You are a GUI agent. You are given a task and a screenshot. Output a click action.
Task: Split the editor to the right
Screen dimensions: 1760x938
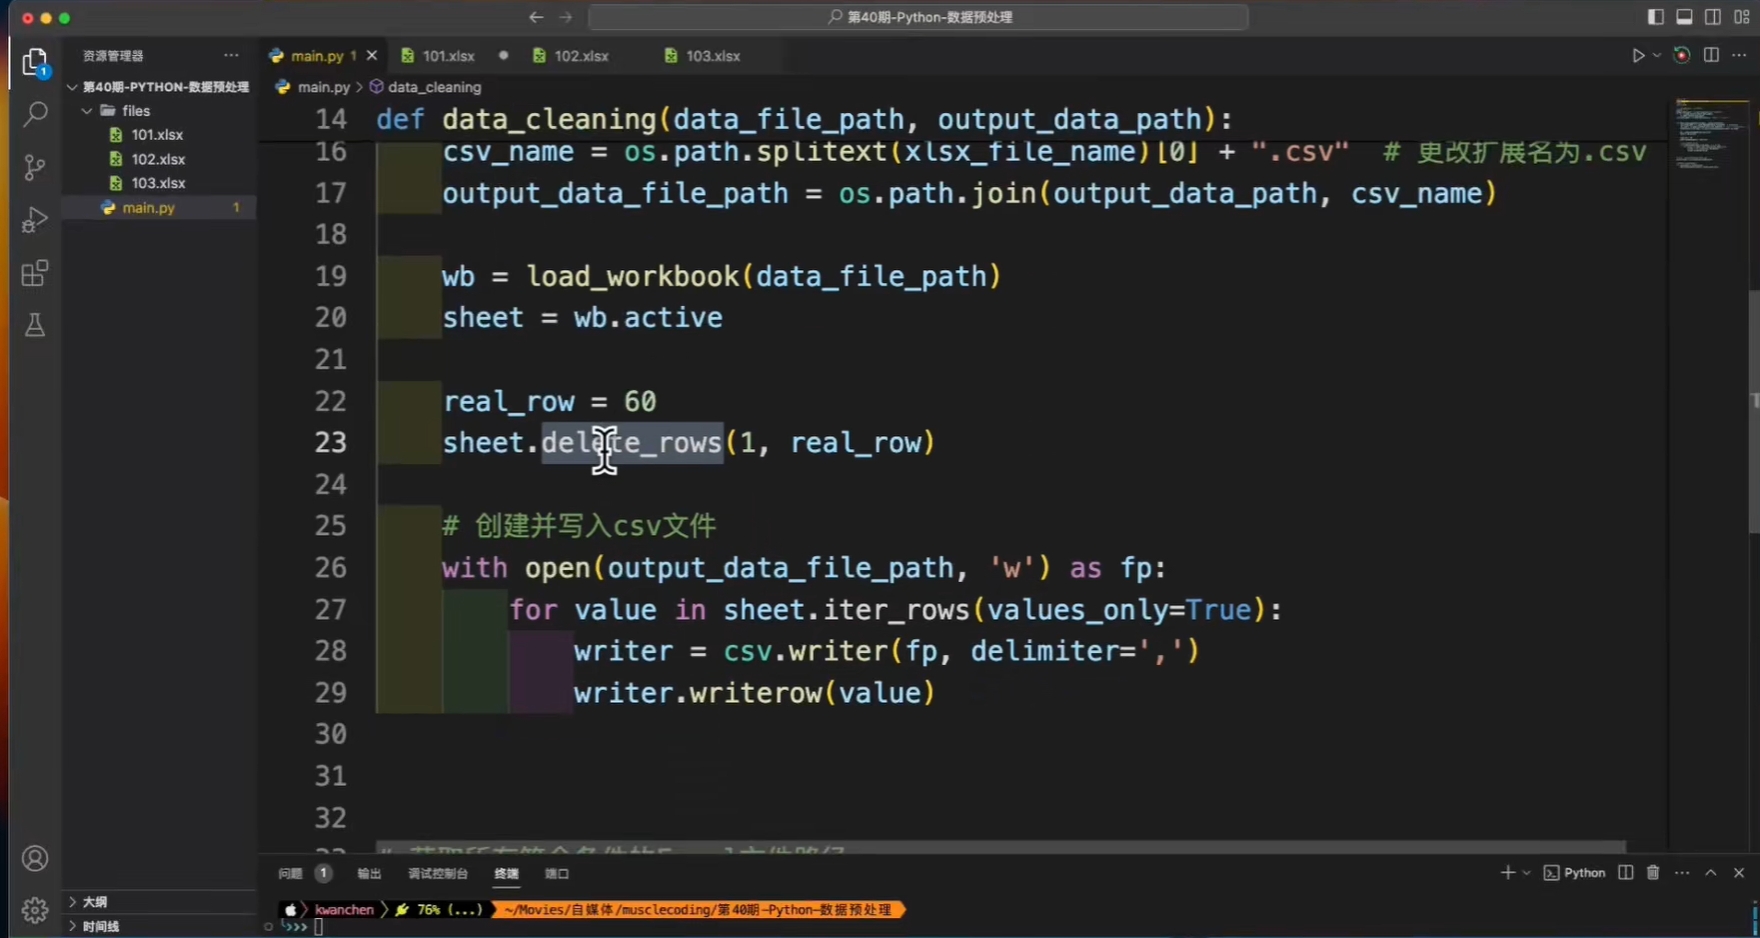[1711, 56]
